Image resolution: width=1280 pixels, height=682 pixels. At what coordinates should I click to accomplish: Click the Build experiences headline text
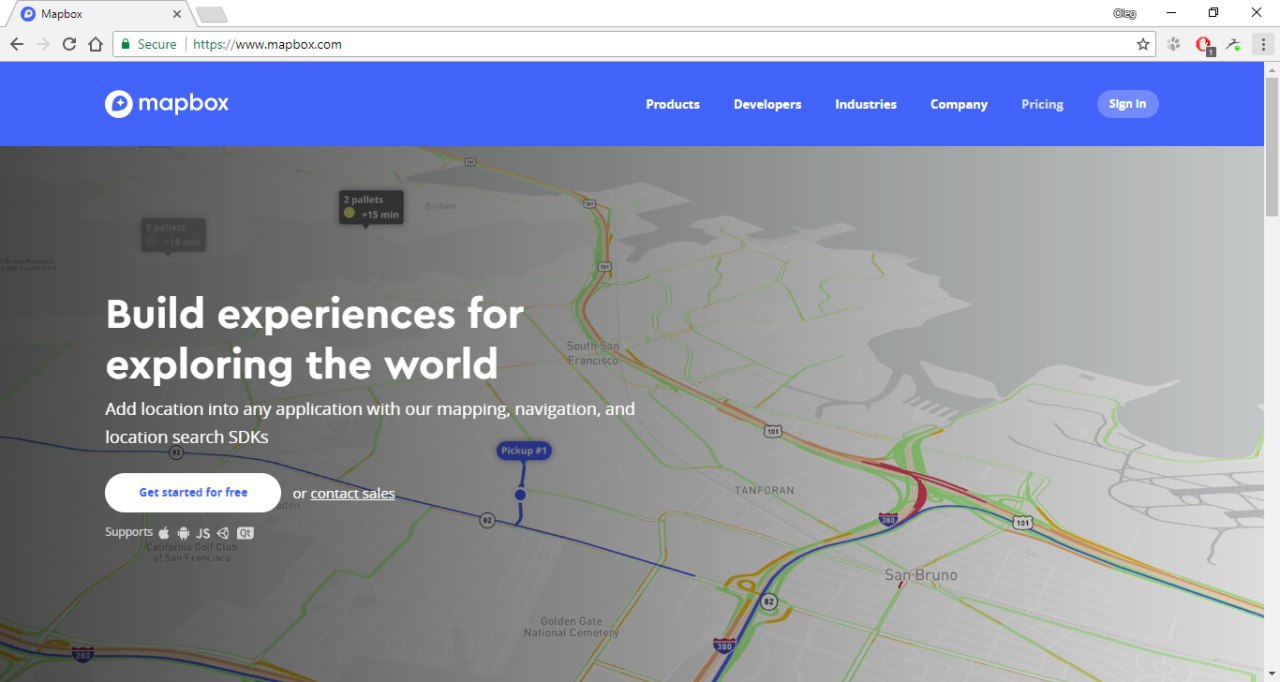315,339
